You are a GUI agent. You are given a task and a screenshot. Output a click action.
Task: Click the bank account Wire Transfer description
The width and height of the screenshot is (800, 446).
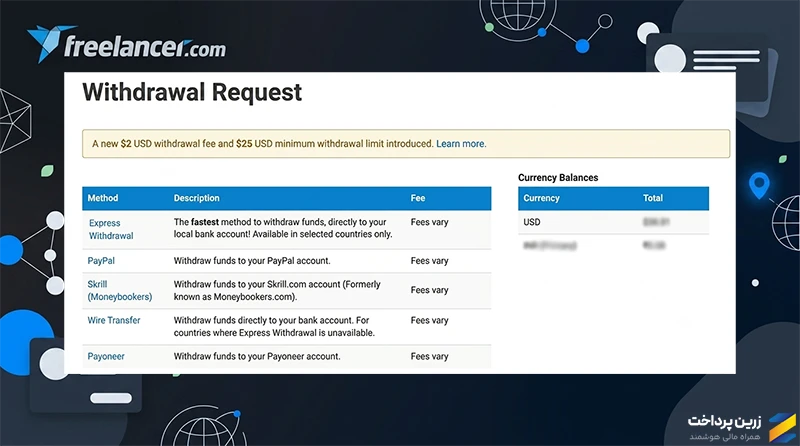point(274,327)
